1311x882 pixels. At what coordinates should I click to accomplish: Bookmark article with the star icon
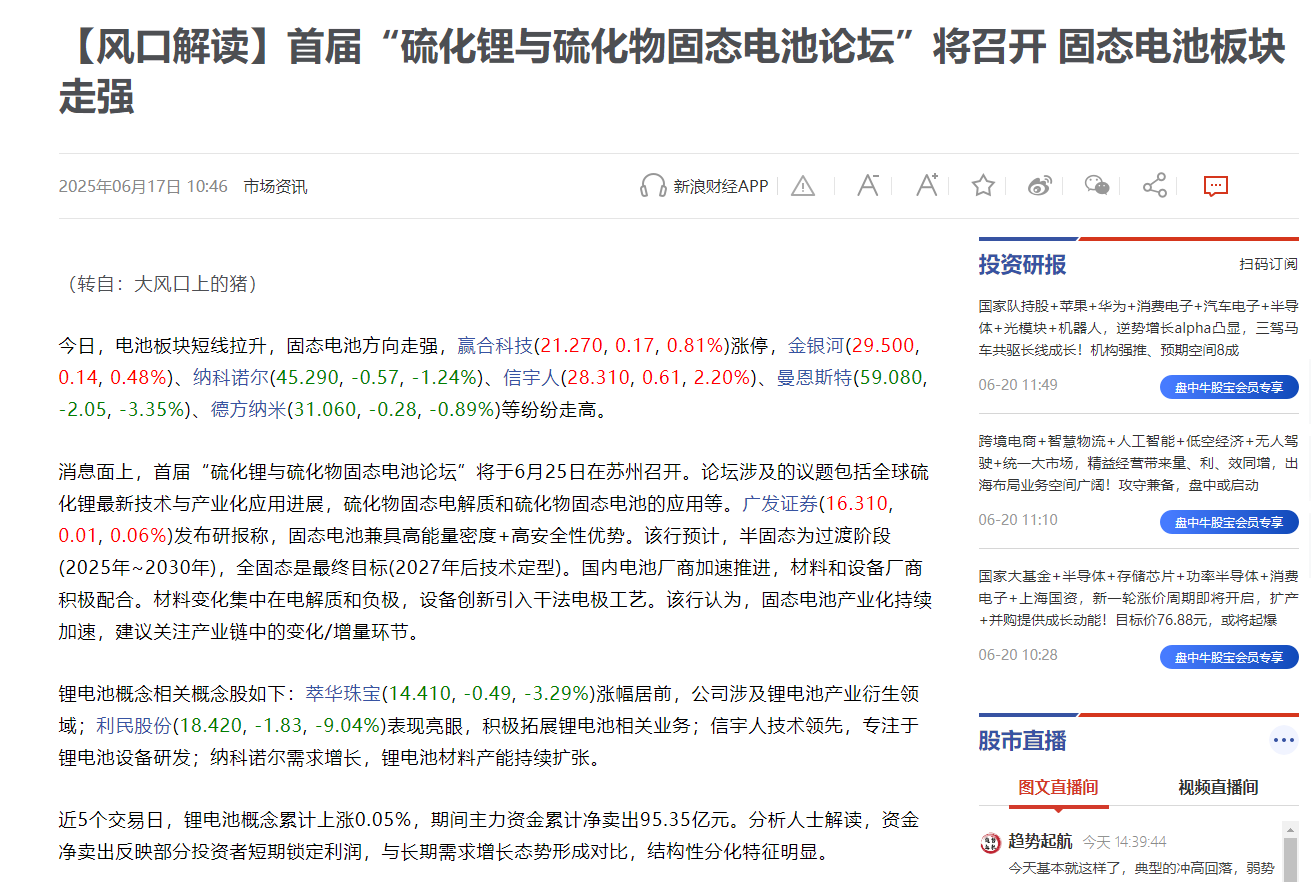tap(983, 185)
